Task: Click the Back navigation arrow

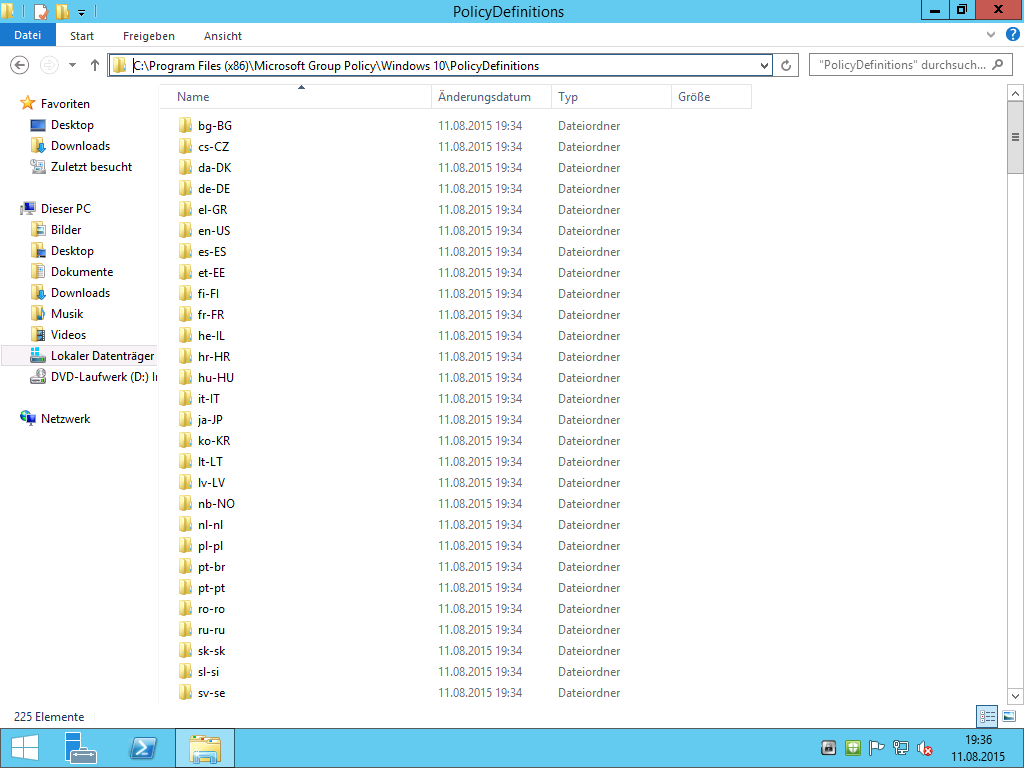Action: pos(19,65)
